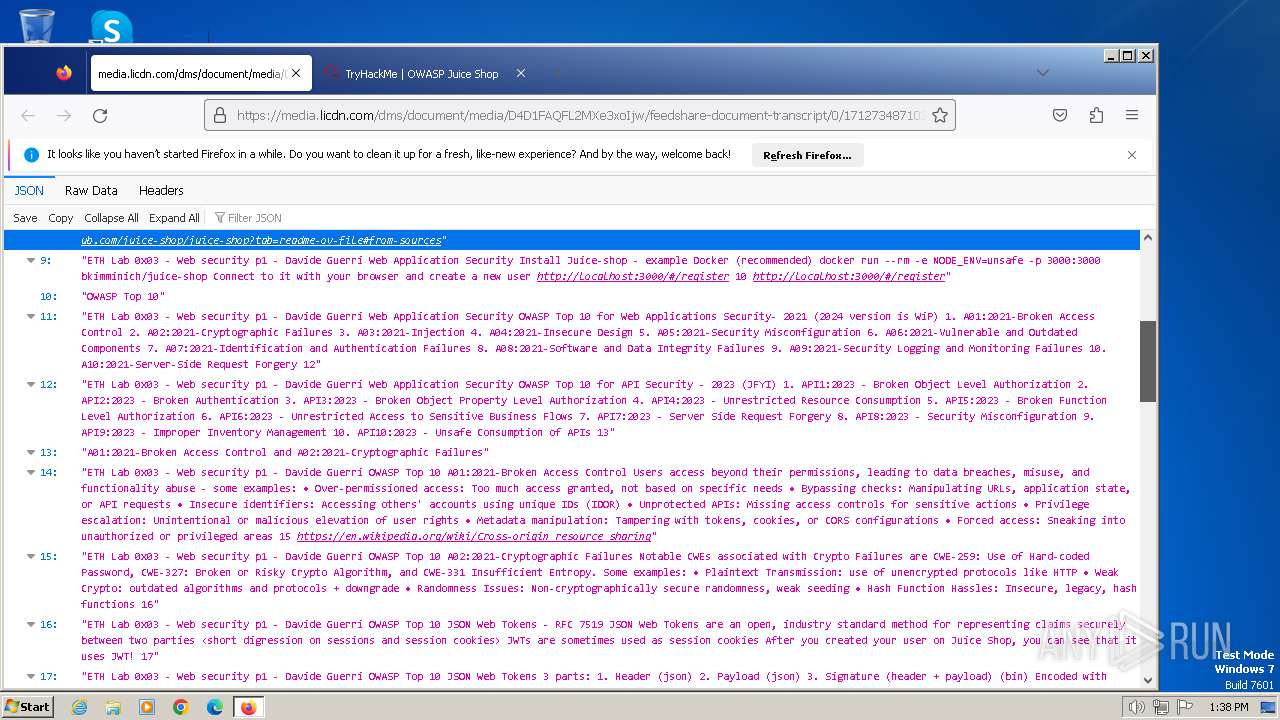Focus the URL address bar

(x=580, y=115)
